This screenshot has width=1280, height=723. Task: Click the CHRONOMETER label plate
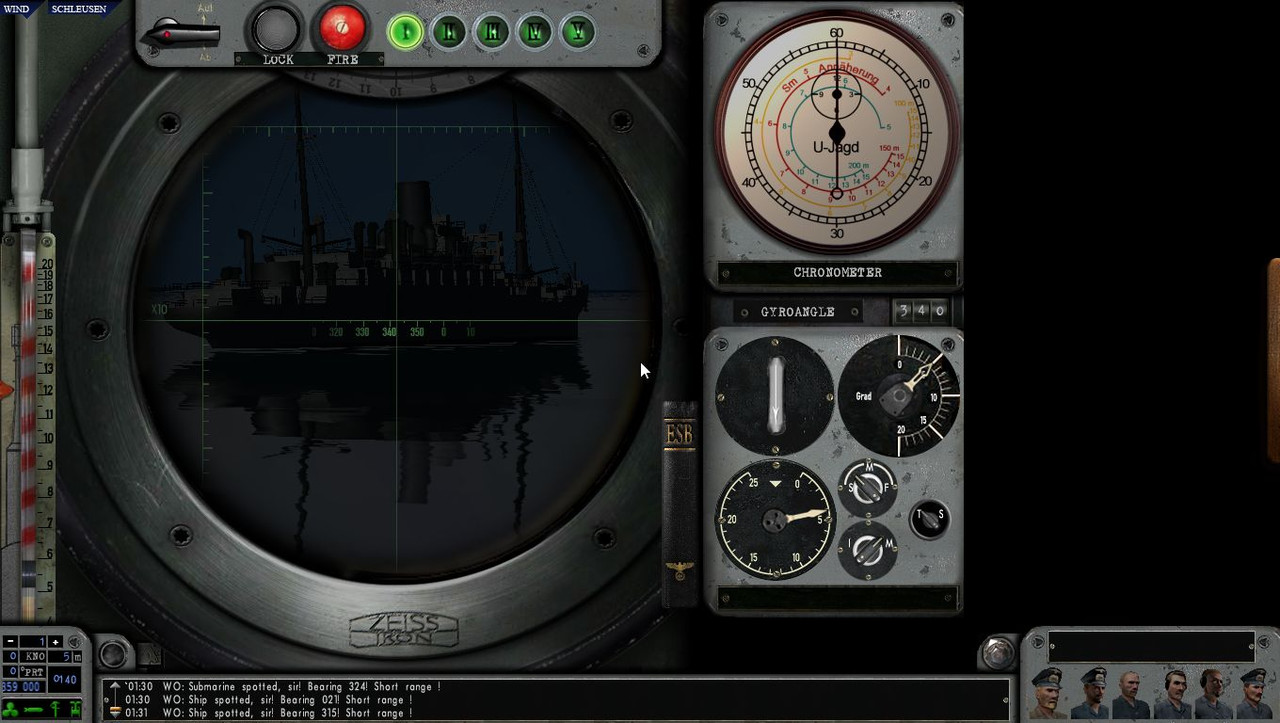[x=837, y=273]
